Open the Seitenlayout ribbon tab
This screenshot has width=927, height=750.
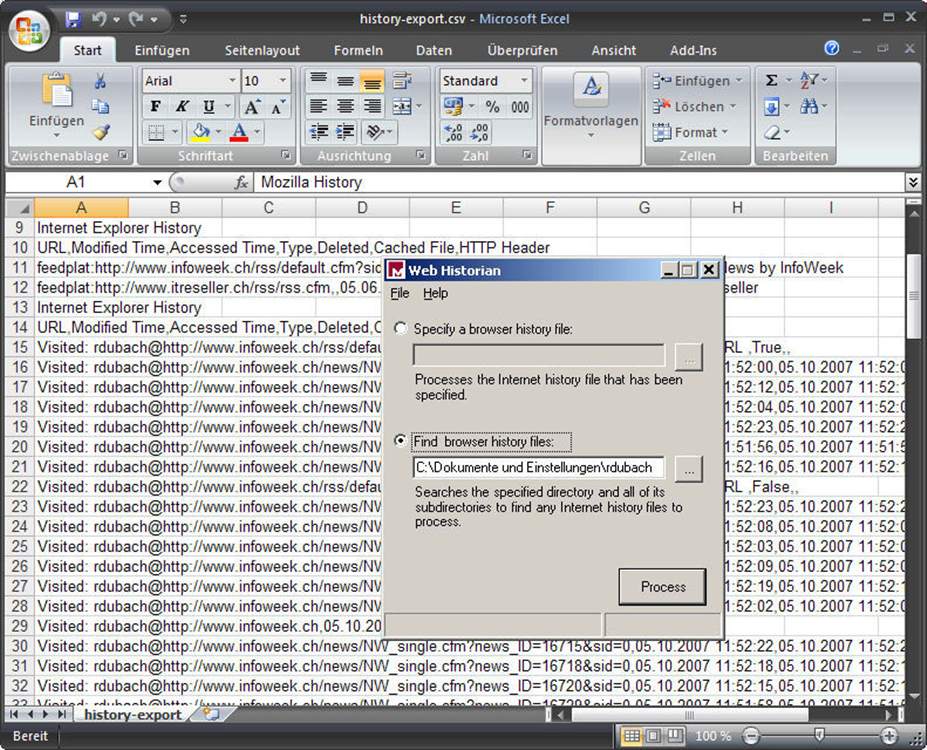[262, 51]
